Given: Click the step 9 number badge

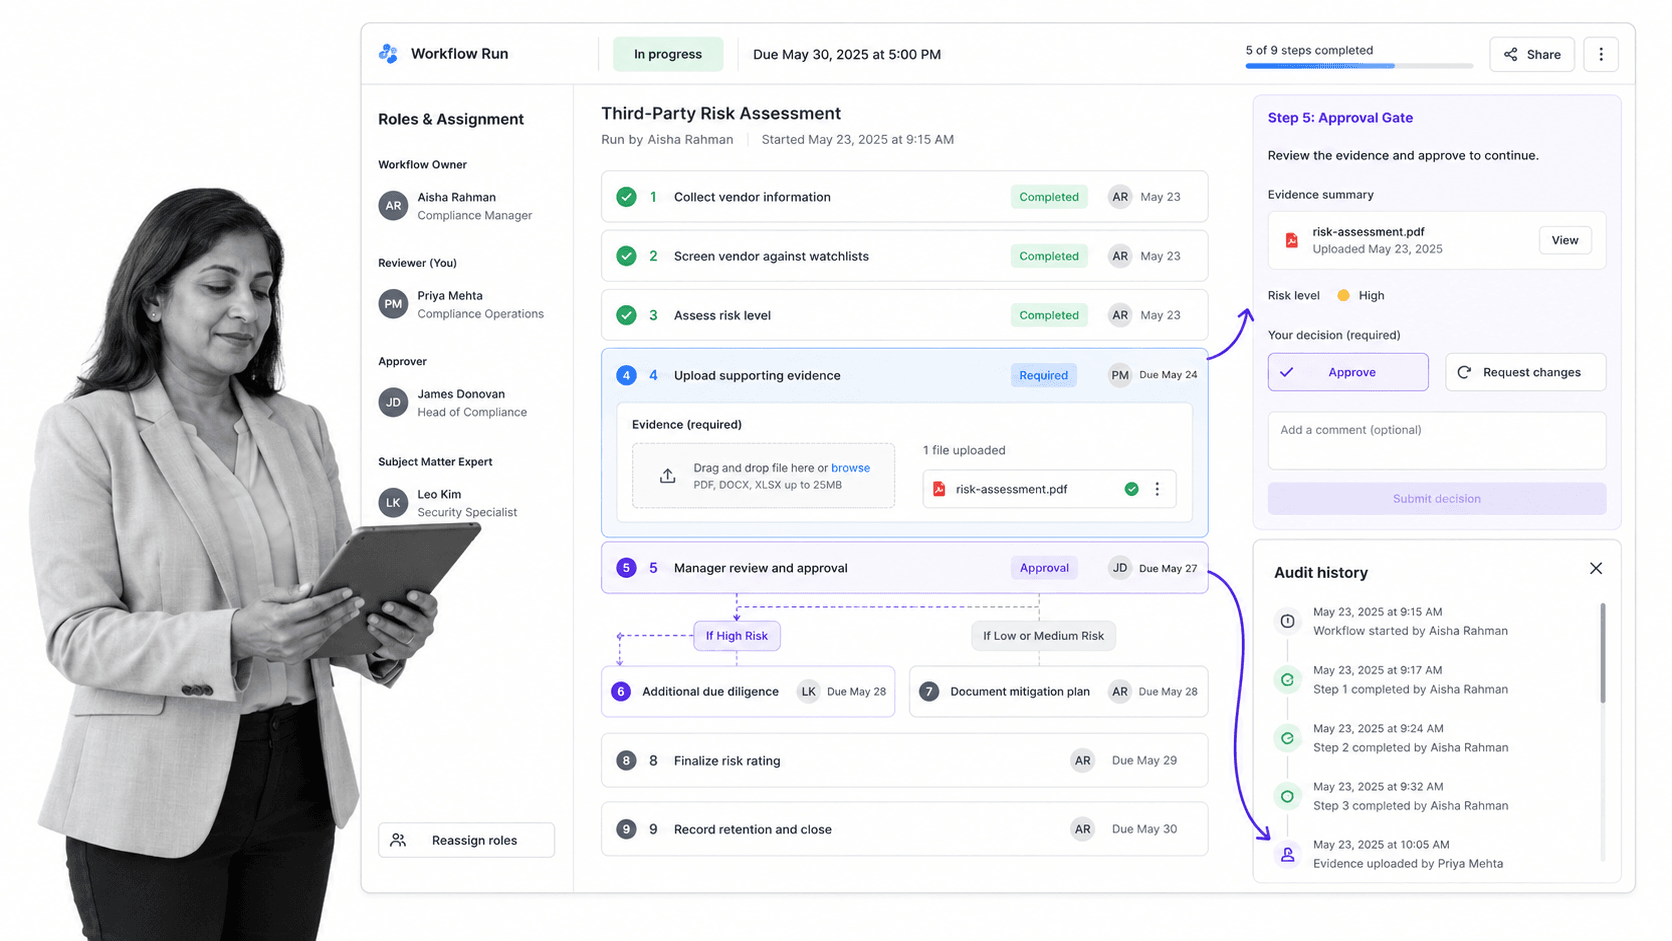Looking at the screenshot, I should 626,829.
